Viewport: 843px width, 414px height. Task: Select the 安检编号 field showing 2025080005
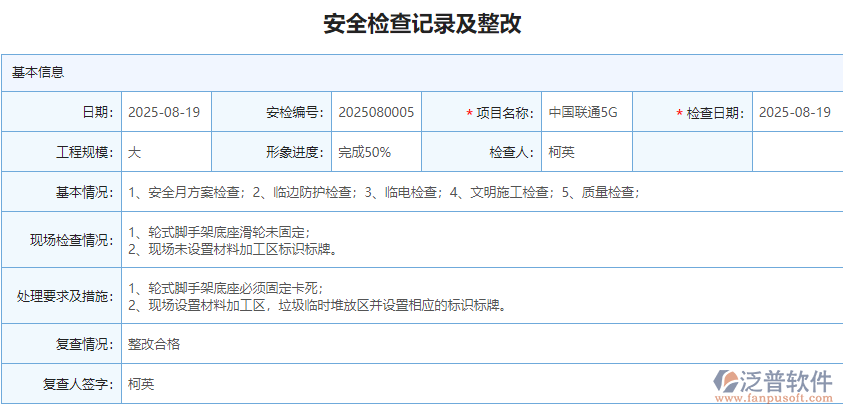tap(376, 112)
